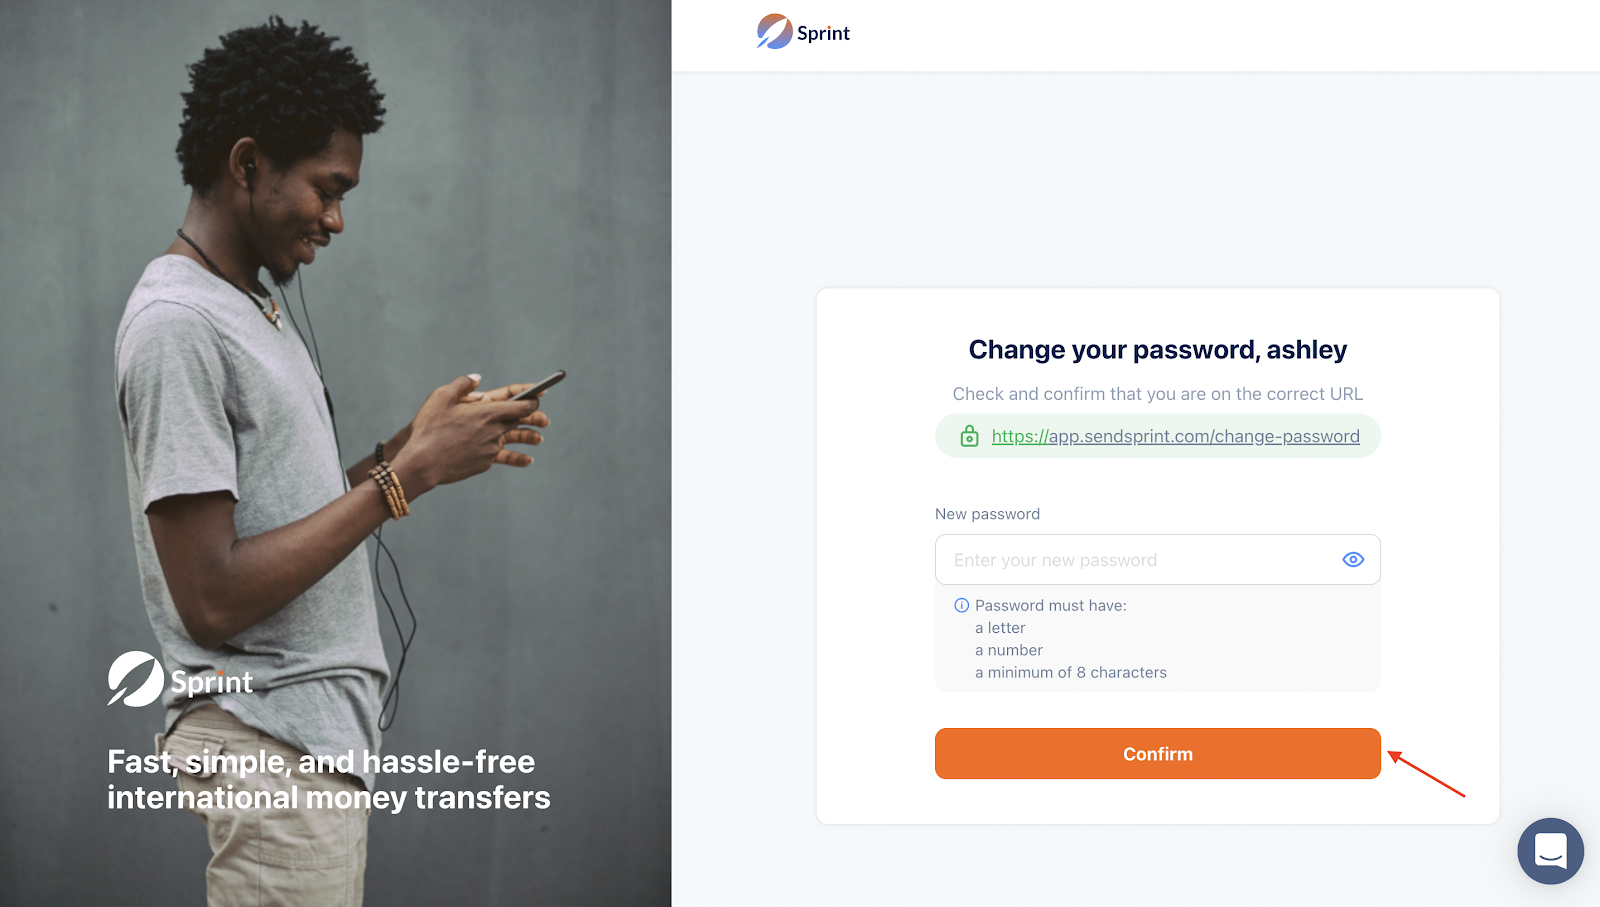Viewport: 1600px width, 907px height.
Task: Click the orange Confirm button
Action: point(1157,754)
